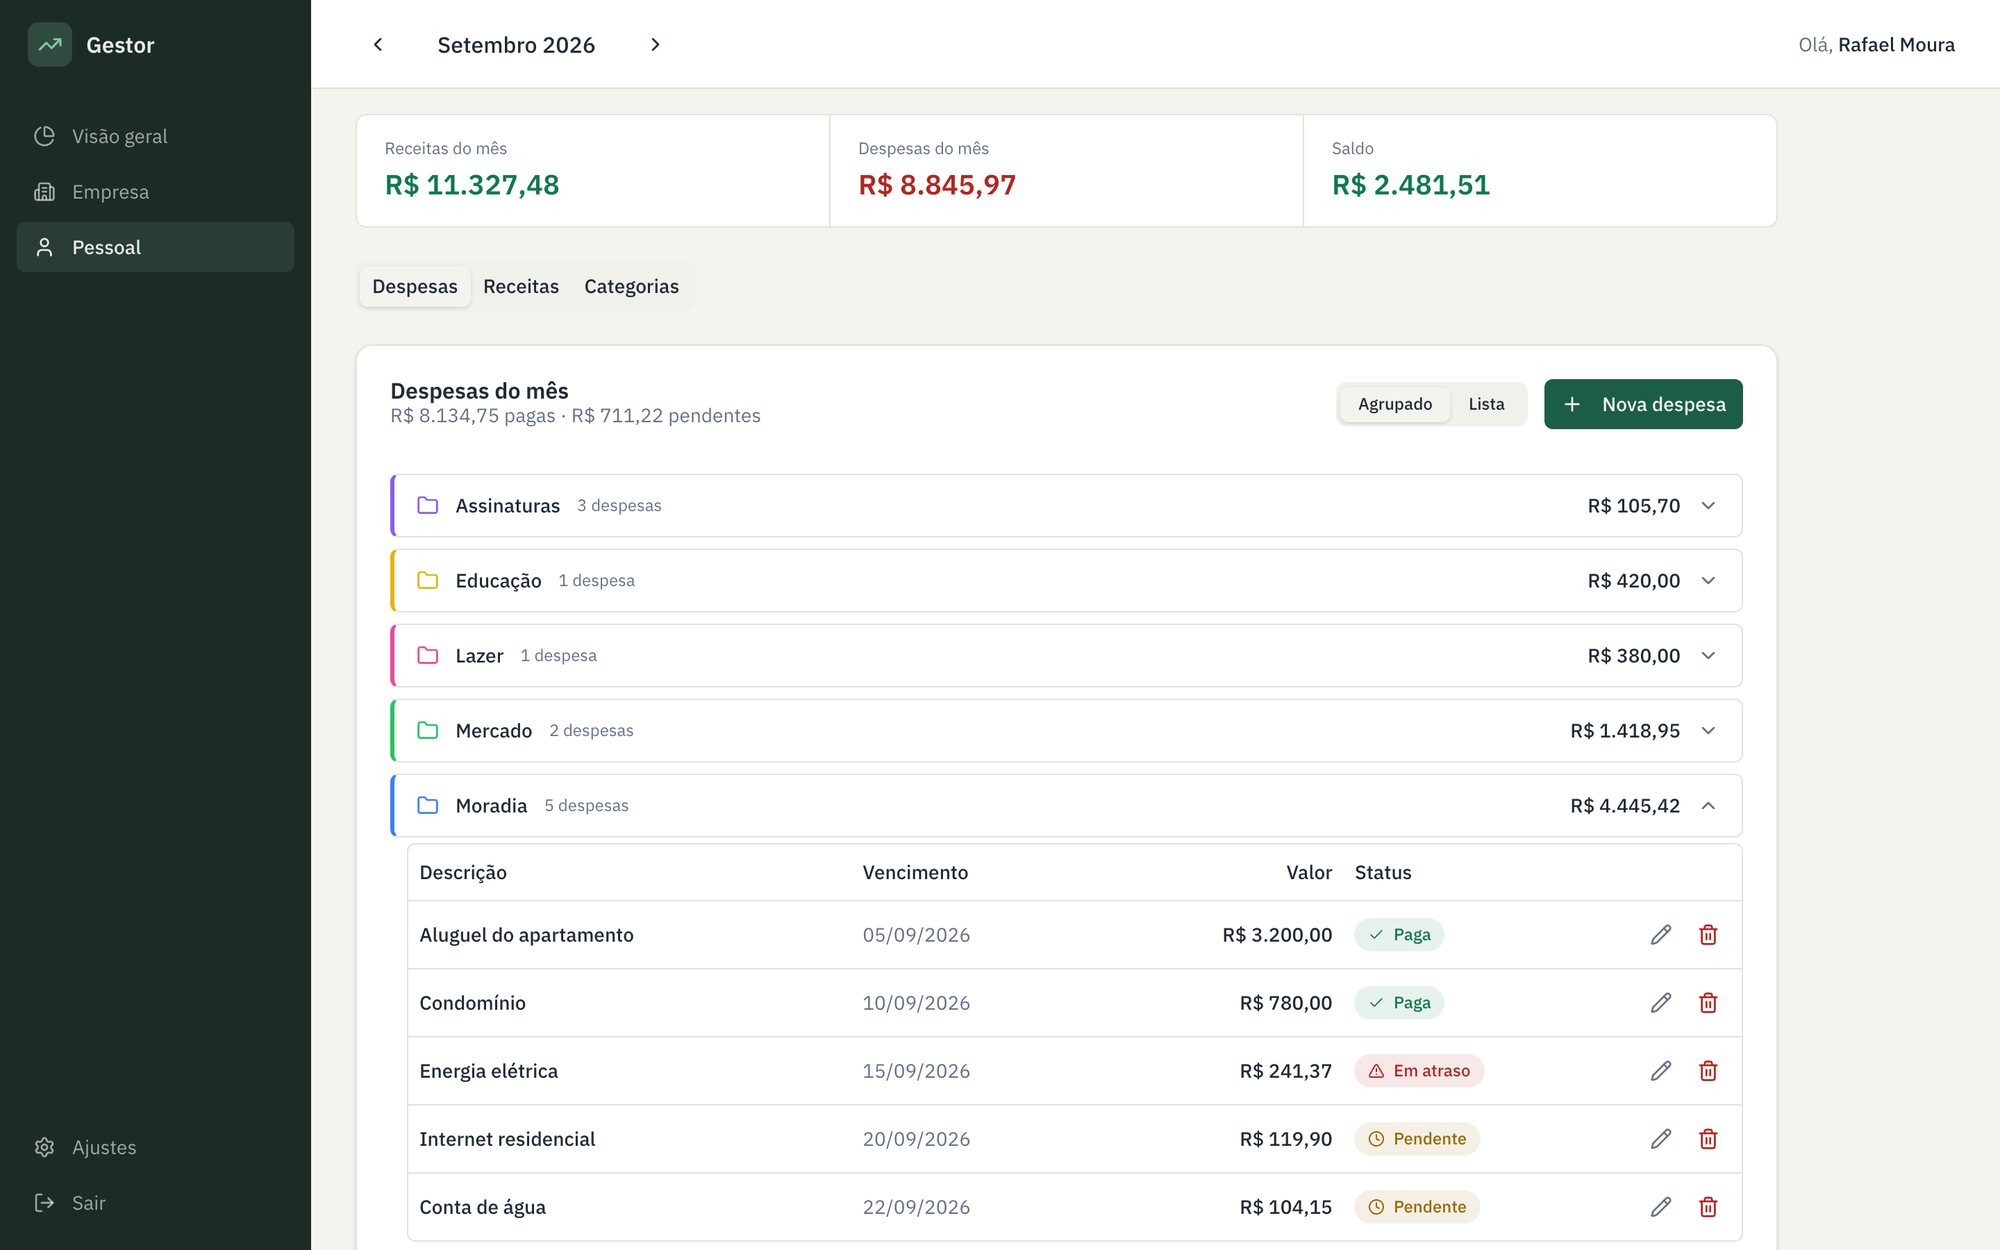Screen dimensions: 2000x1250
Task: Edit the Internet residencial expense
Action: [x=1661, y=1139]
